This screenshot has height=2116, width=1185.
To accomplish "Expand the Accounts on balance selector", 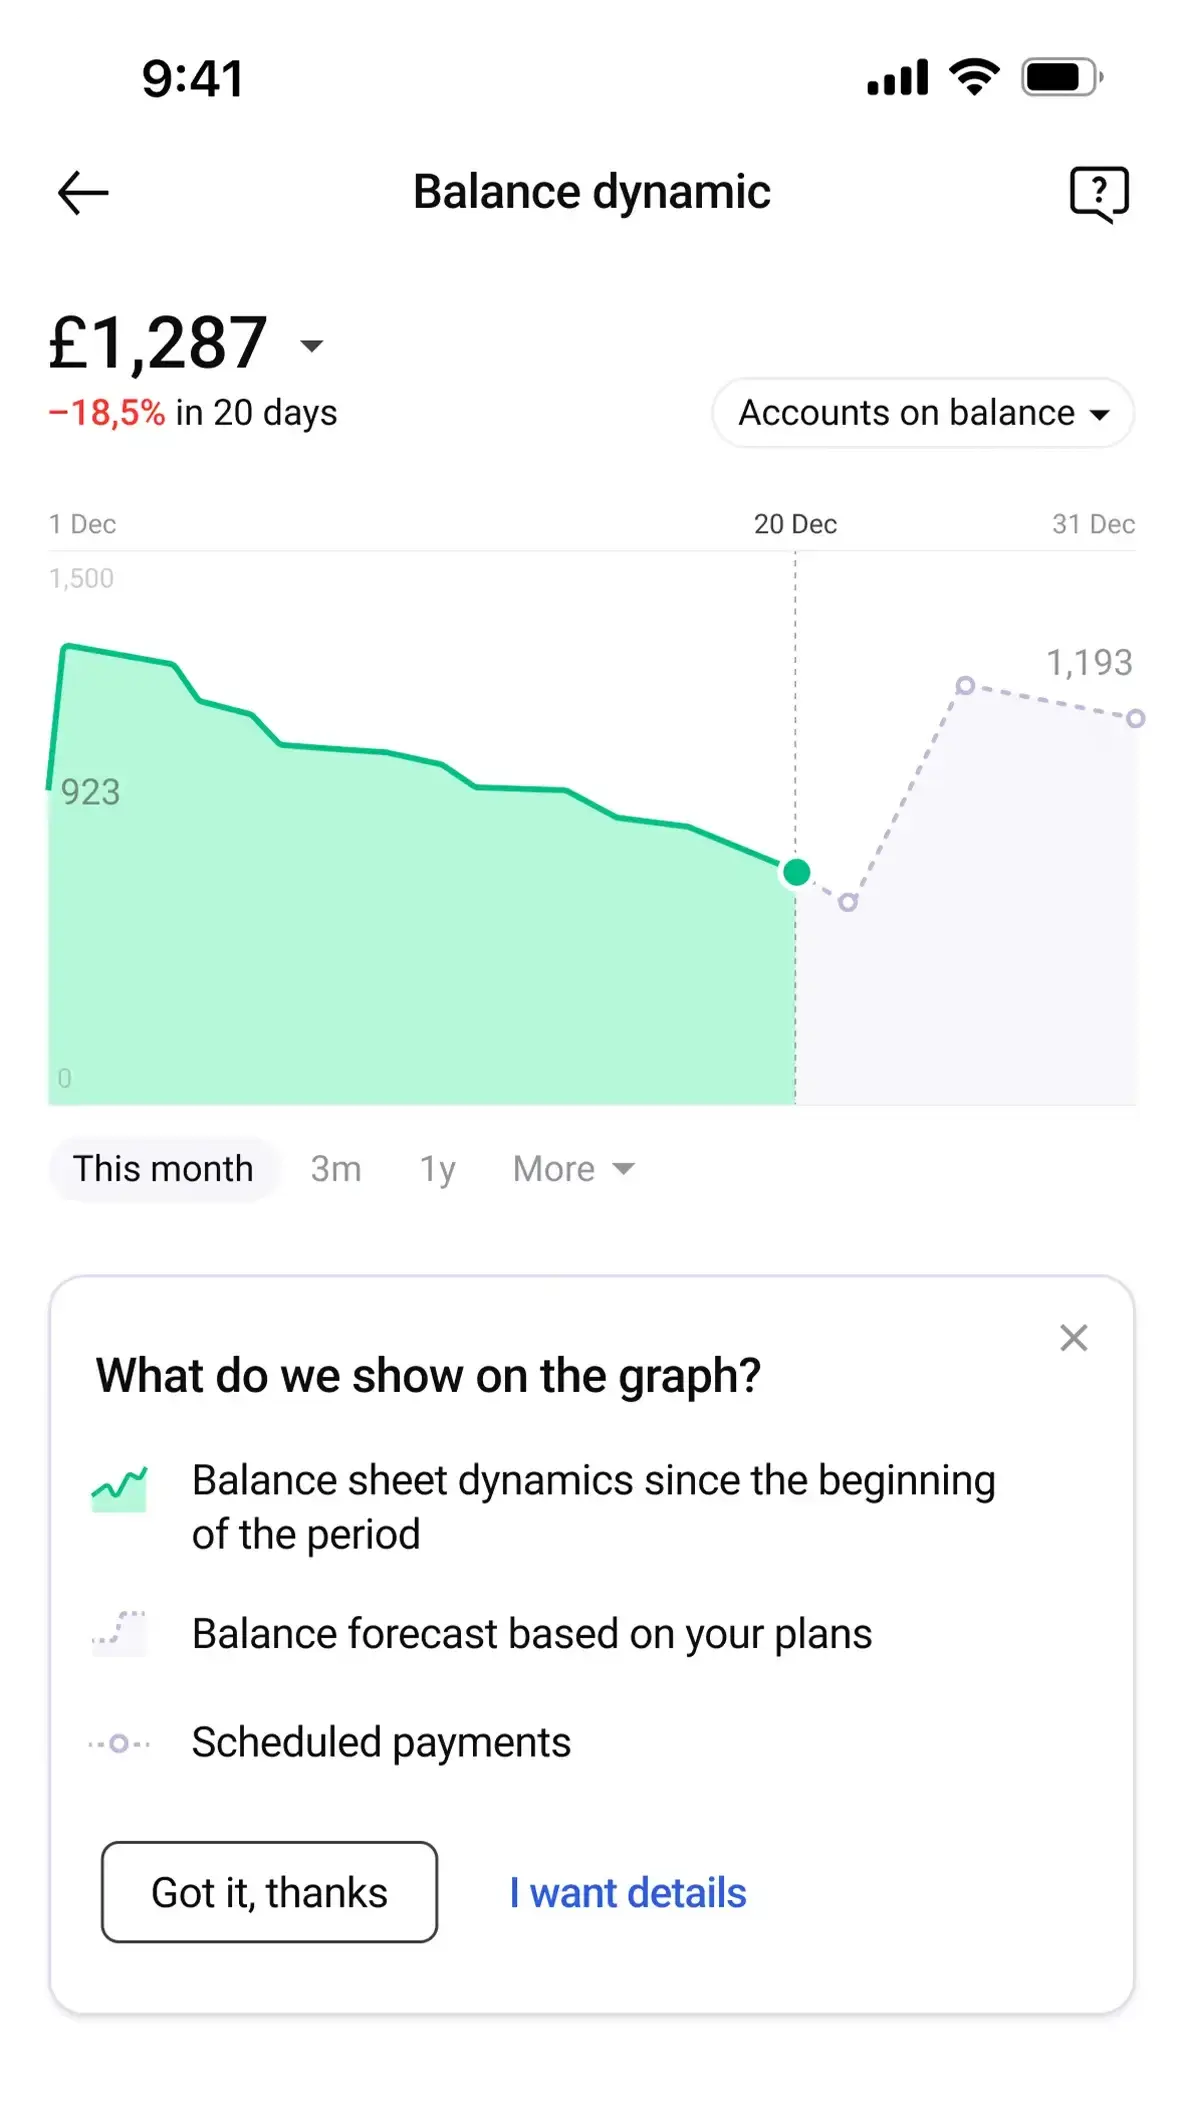I will pos(921,413).
